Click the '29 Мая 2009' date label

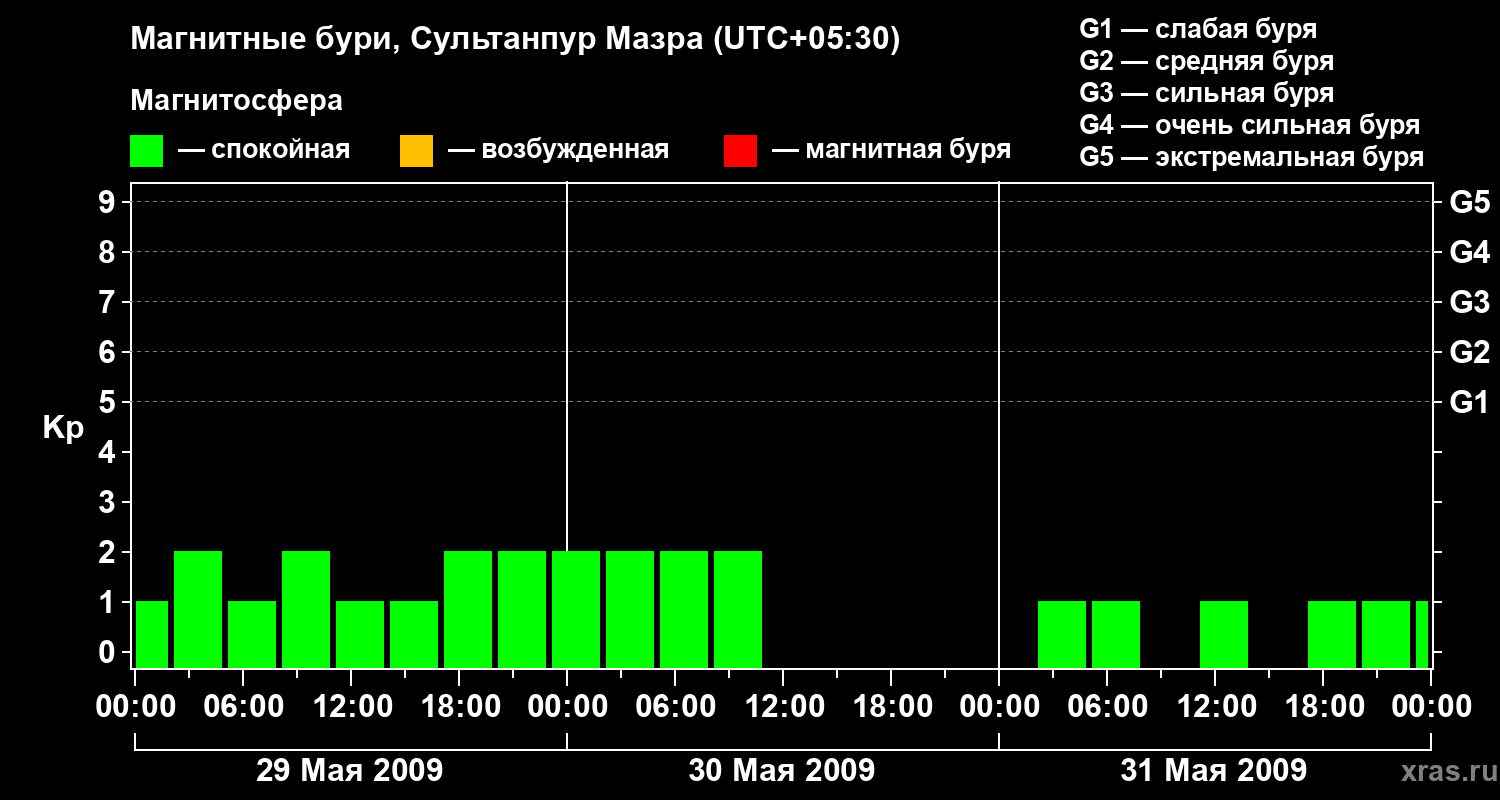tap(350, 771)
